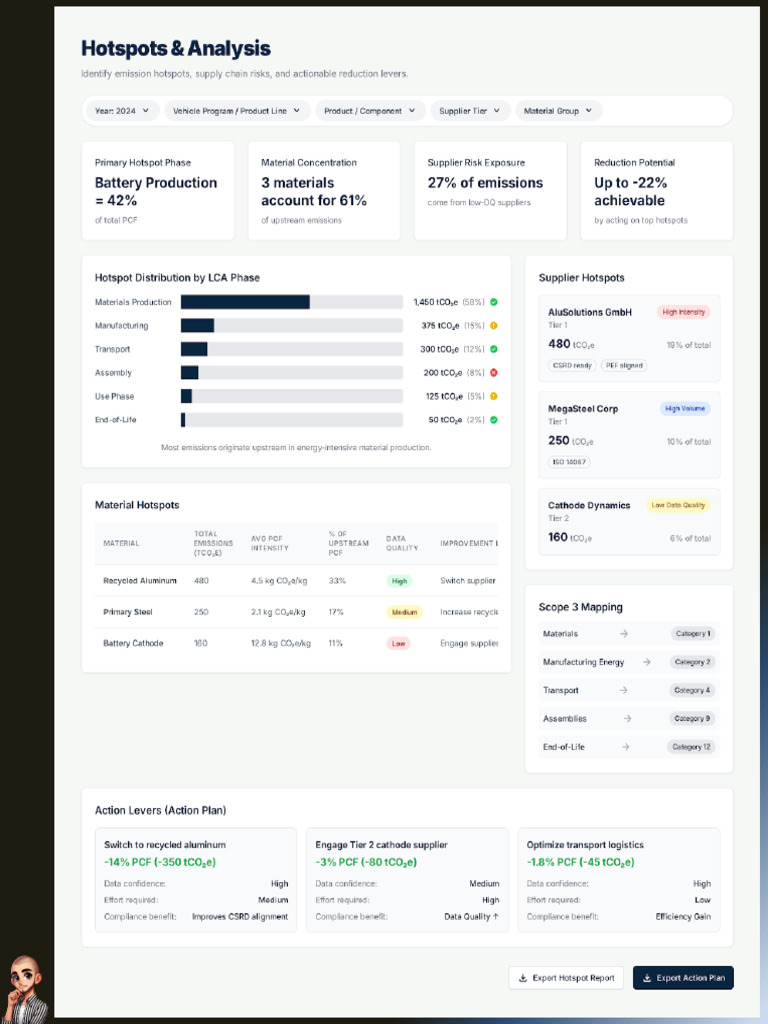Click the High Intensity tag
The height and width of the screenshot is (1024, 768).
click(x=683, y=312)
